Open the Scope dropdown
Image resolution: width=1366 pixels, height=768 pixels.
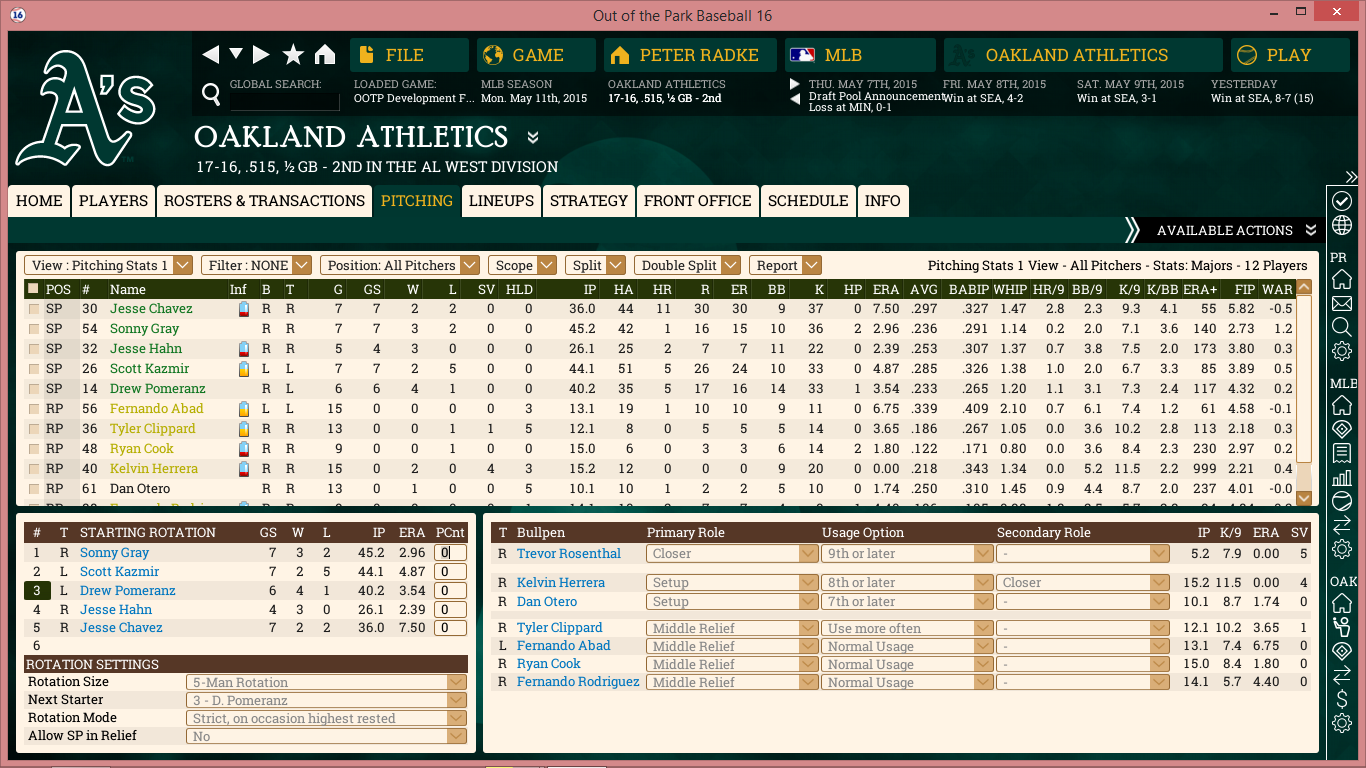coord(522,265)
